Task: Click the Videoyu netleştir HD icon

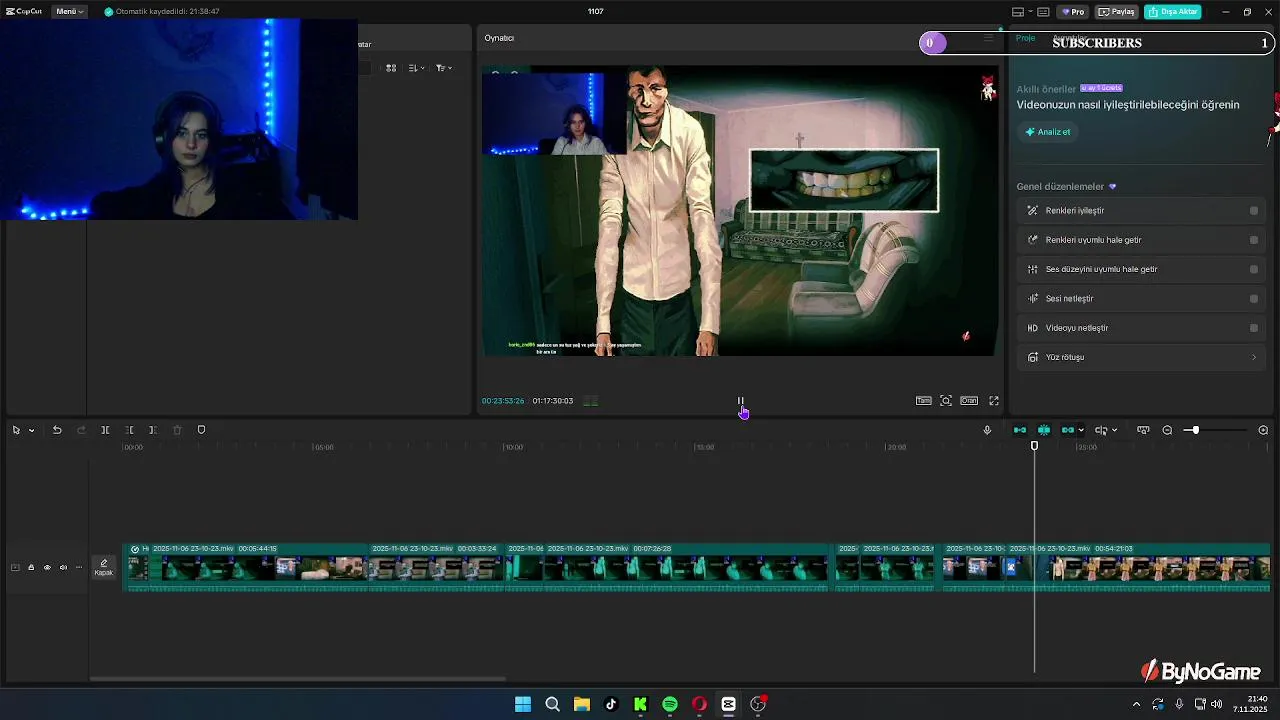Action: [x=1033, y=328]
